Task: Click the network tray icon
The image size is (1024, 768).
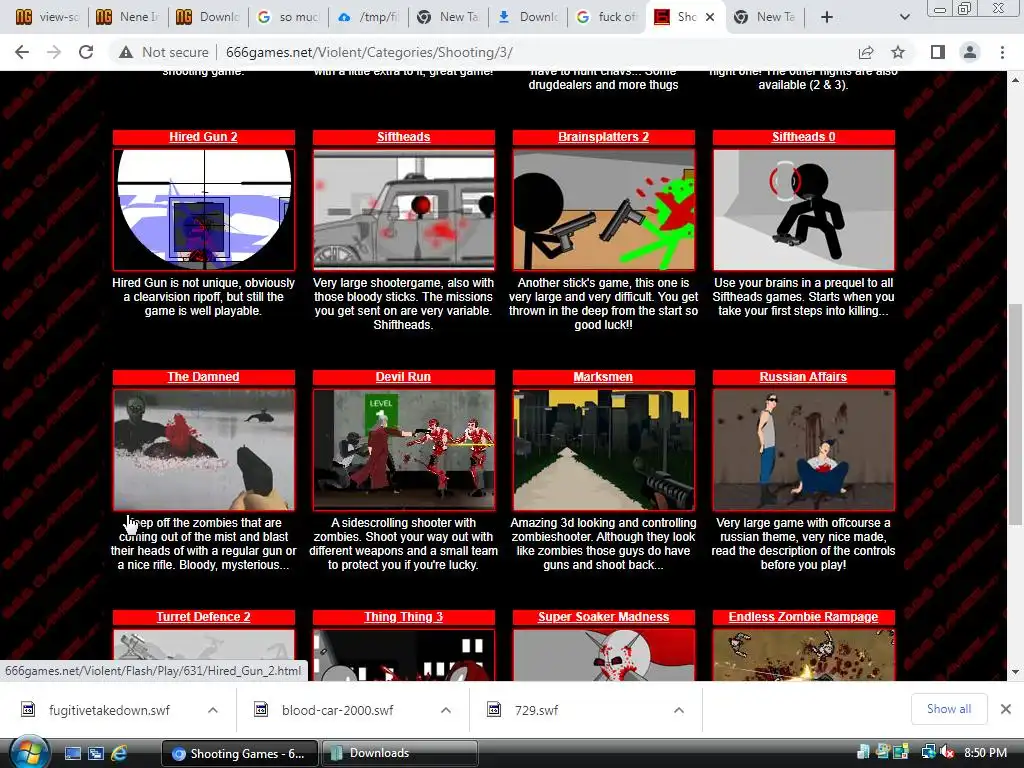Action: (928, 753)
